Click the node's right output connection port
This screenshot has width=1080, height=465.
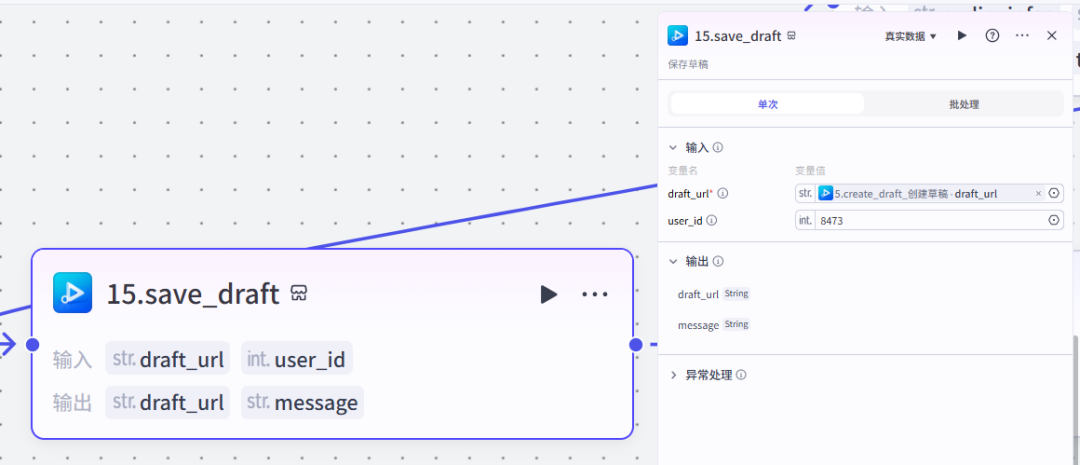coord(635,344)
